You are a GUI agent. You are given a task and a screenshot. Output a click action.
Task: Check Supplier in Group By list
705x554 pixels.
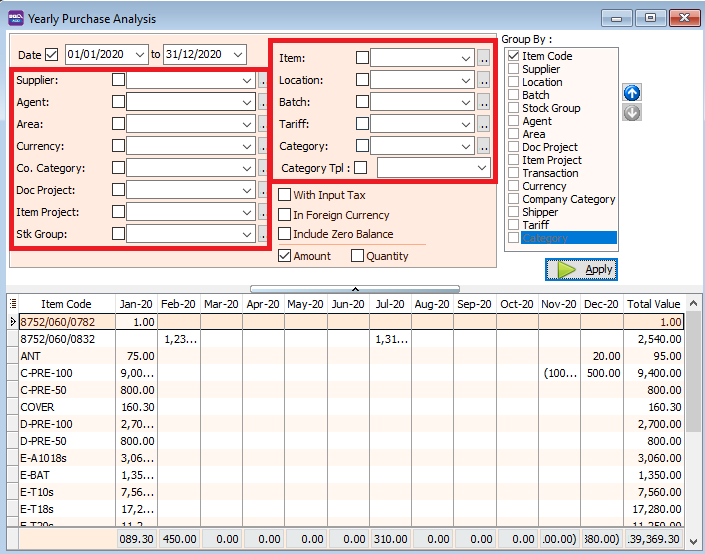pyautogui.click(x=514, y=69)
